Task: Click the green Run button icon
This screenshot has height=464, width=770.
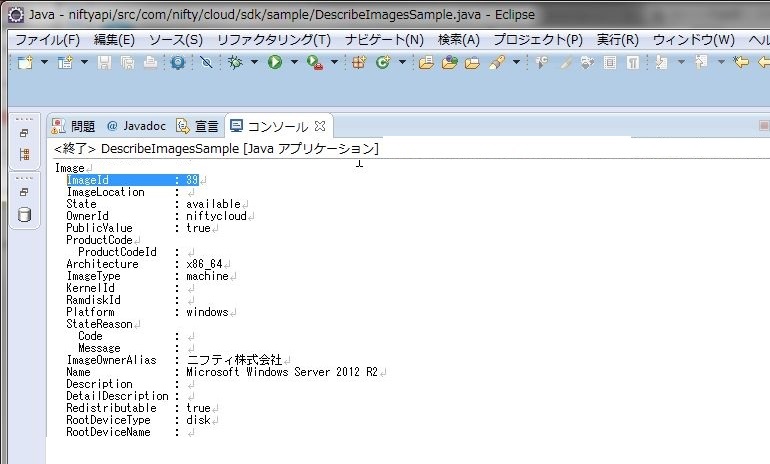Action: [x=275, y=62]
